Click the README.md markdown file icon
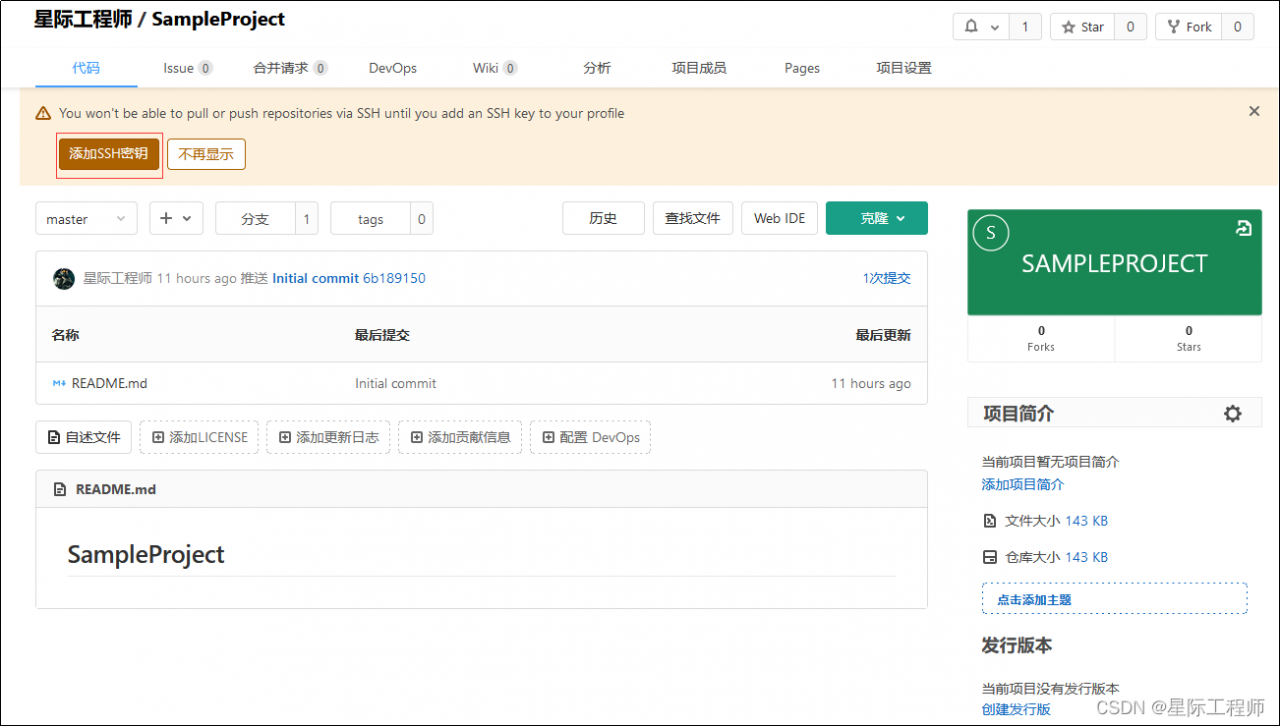1280x726 pixels. click(59, 383)
